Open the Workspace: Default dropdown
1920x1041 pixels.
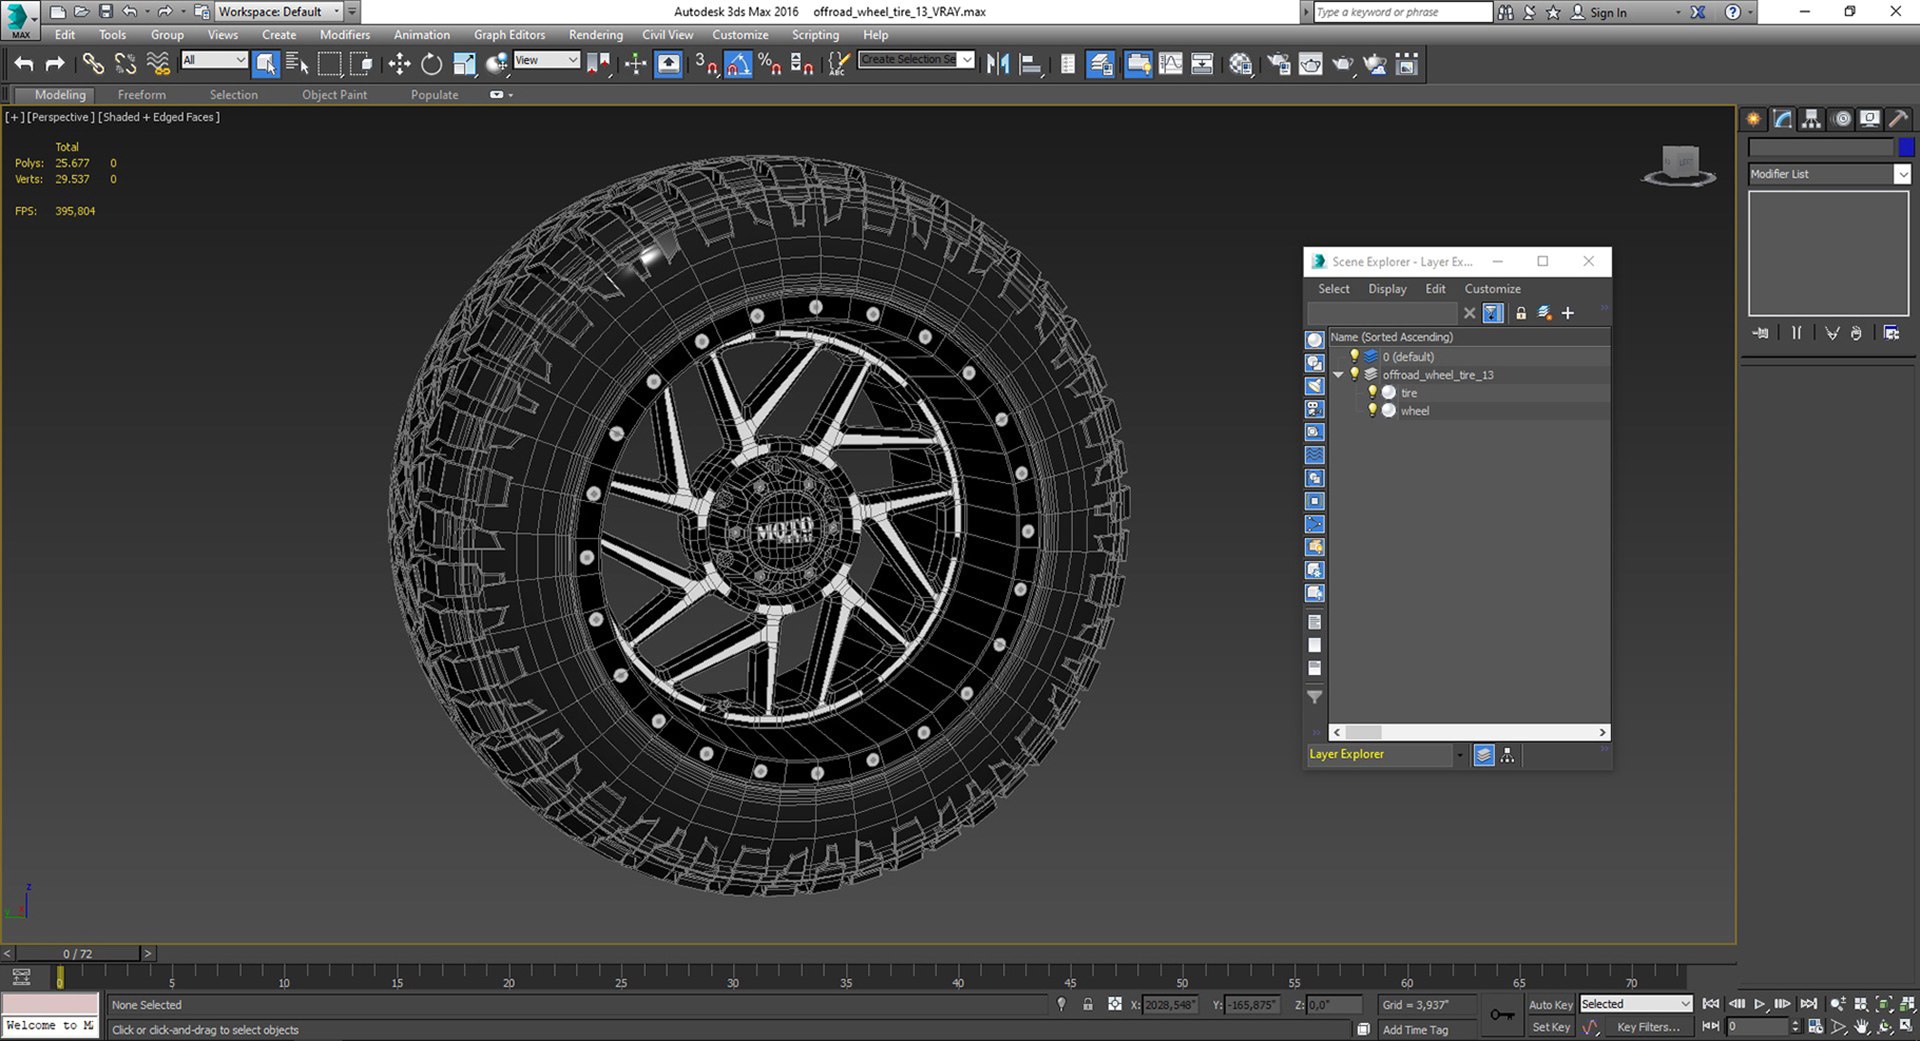[279, 12]
